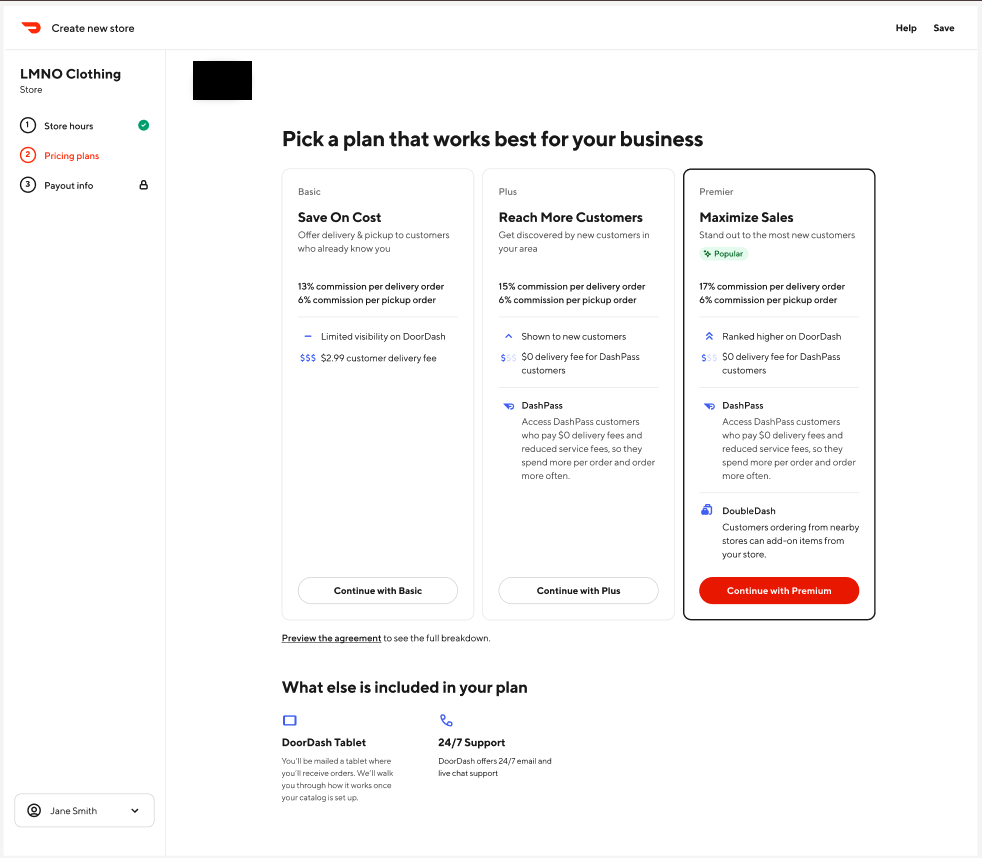
Task: Open the Preview the agreement link
Action: click(x=331, y=638)
